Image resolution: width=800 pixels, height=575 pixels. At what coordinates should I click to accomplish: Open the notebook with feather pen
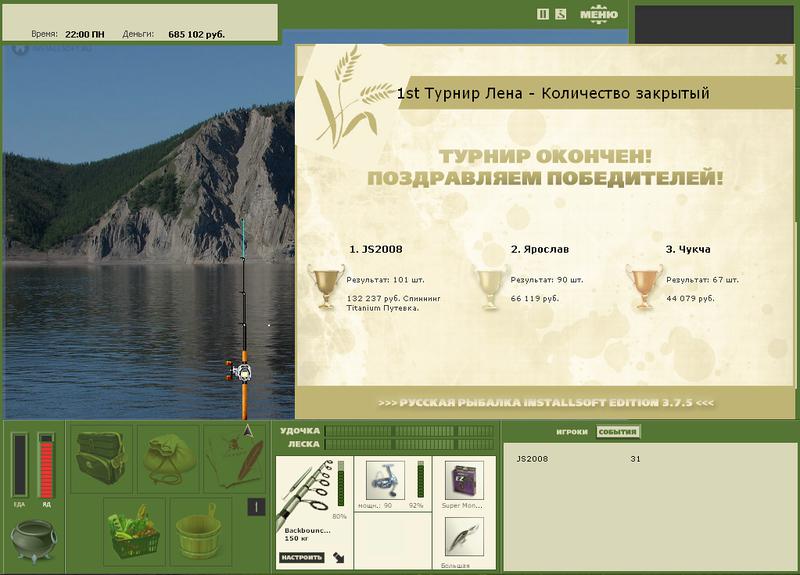236,458
